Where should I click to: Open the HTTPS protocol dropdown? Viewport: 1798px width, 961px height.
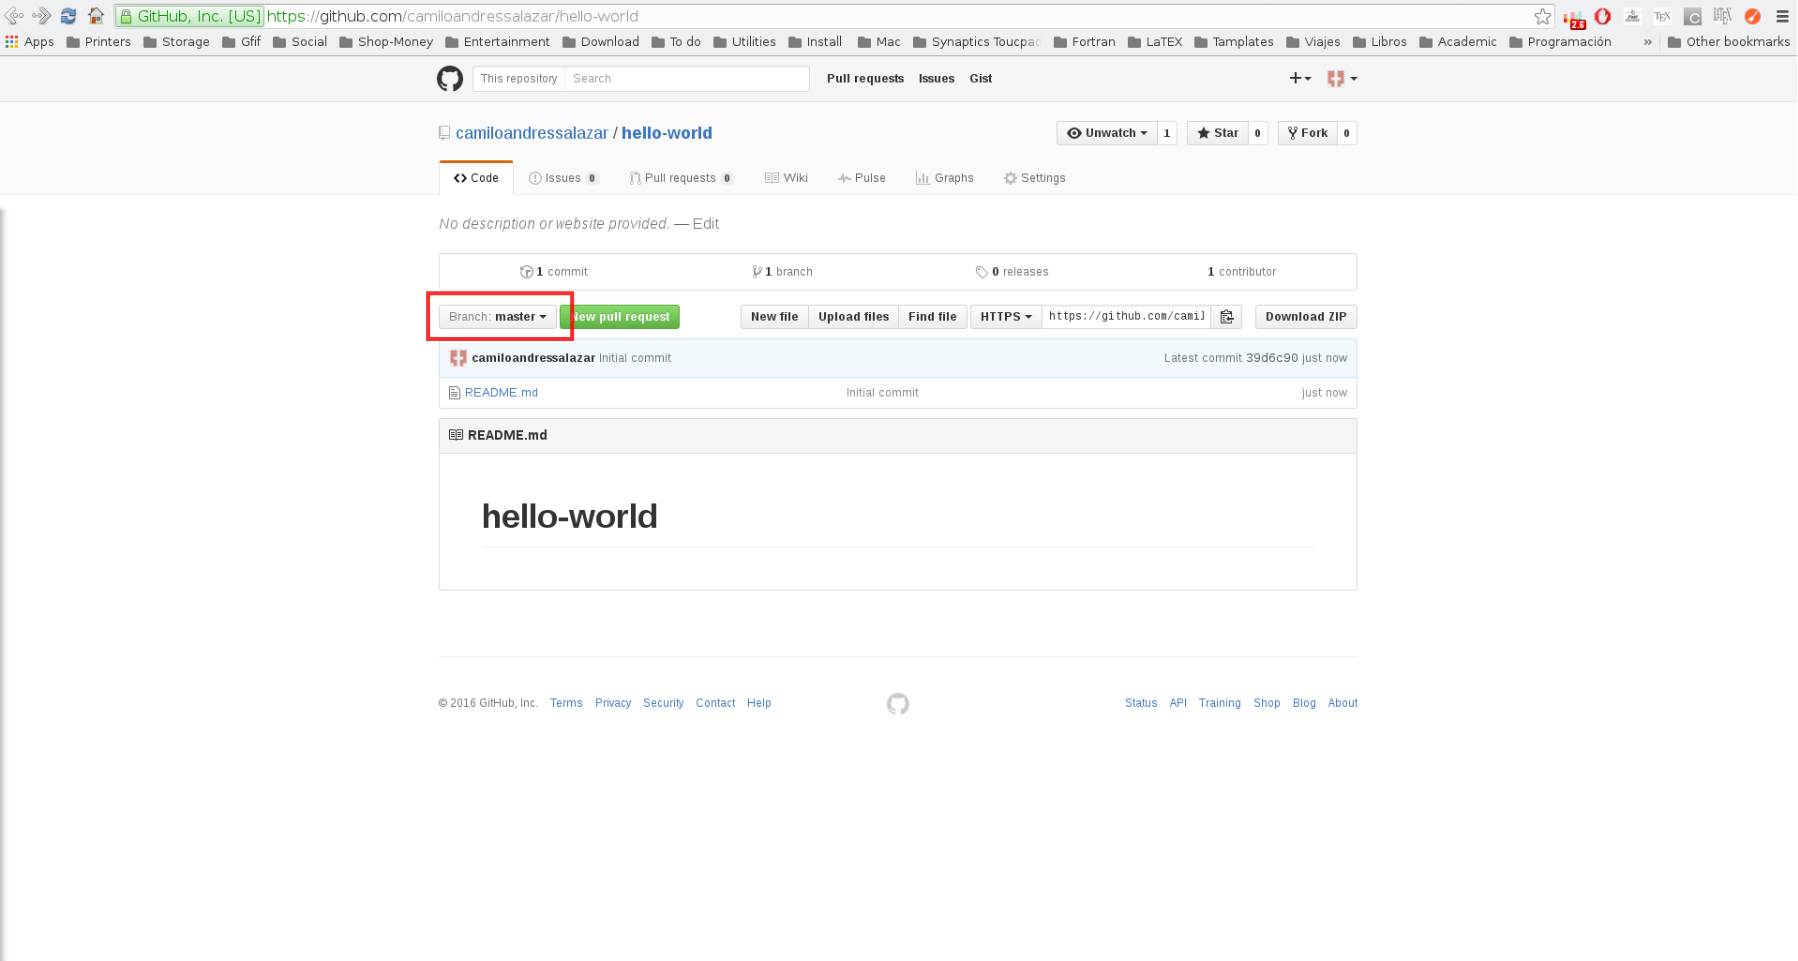(x=1006, y=317)
